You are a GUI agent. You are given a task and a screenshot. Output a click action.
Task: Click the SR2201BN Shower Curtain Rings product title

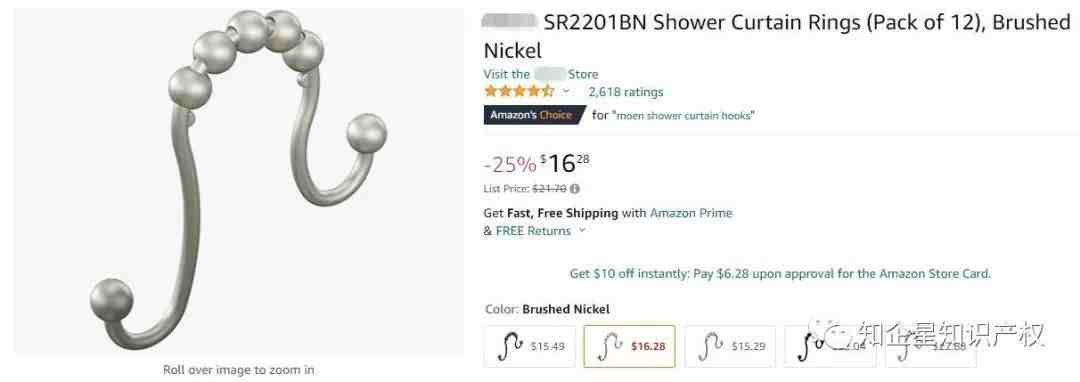point(776,36)
